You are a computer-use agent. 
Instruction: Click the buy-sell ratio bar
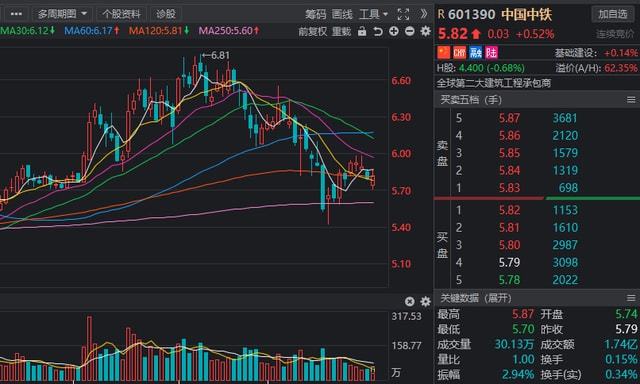(x=537, y=198)
